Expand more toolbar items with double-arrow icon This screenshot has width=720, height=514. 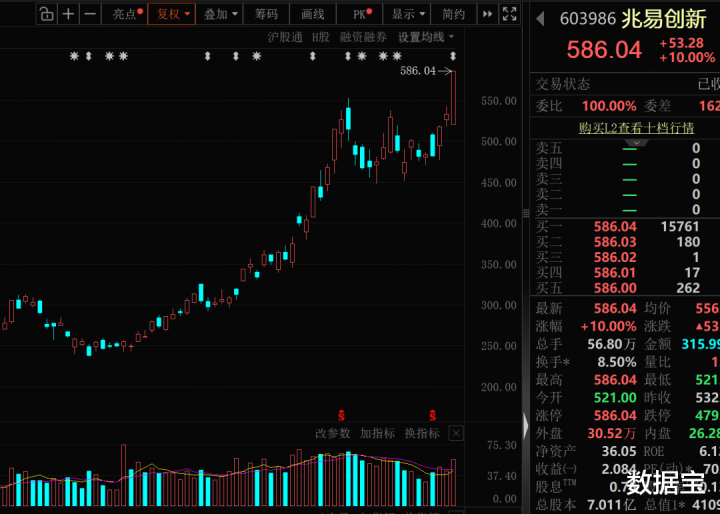pos(487,14)
